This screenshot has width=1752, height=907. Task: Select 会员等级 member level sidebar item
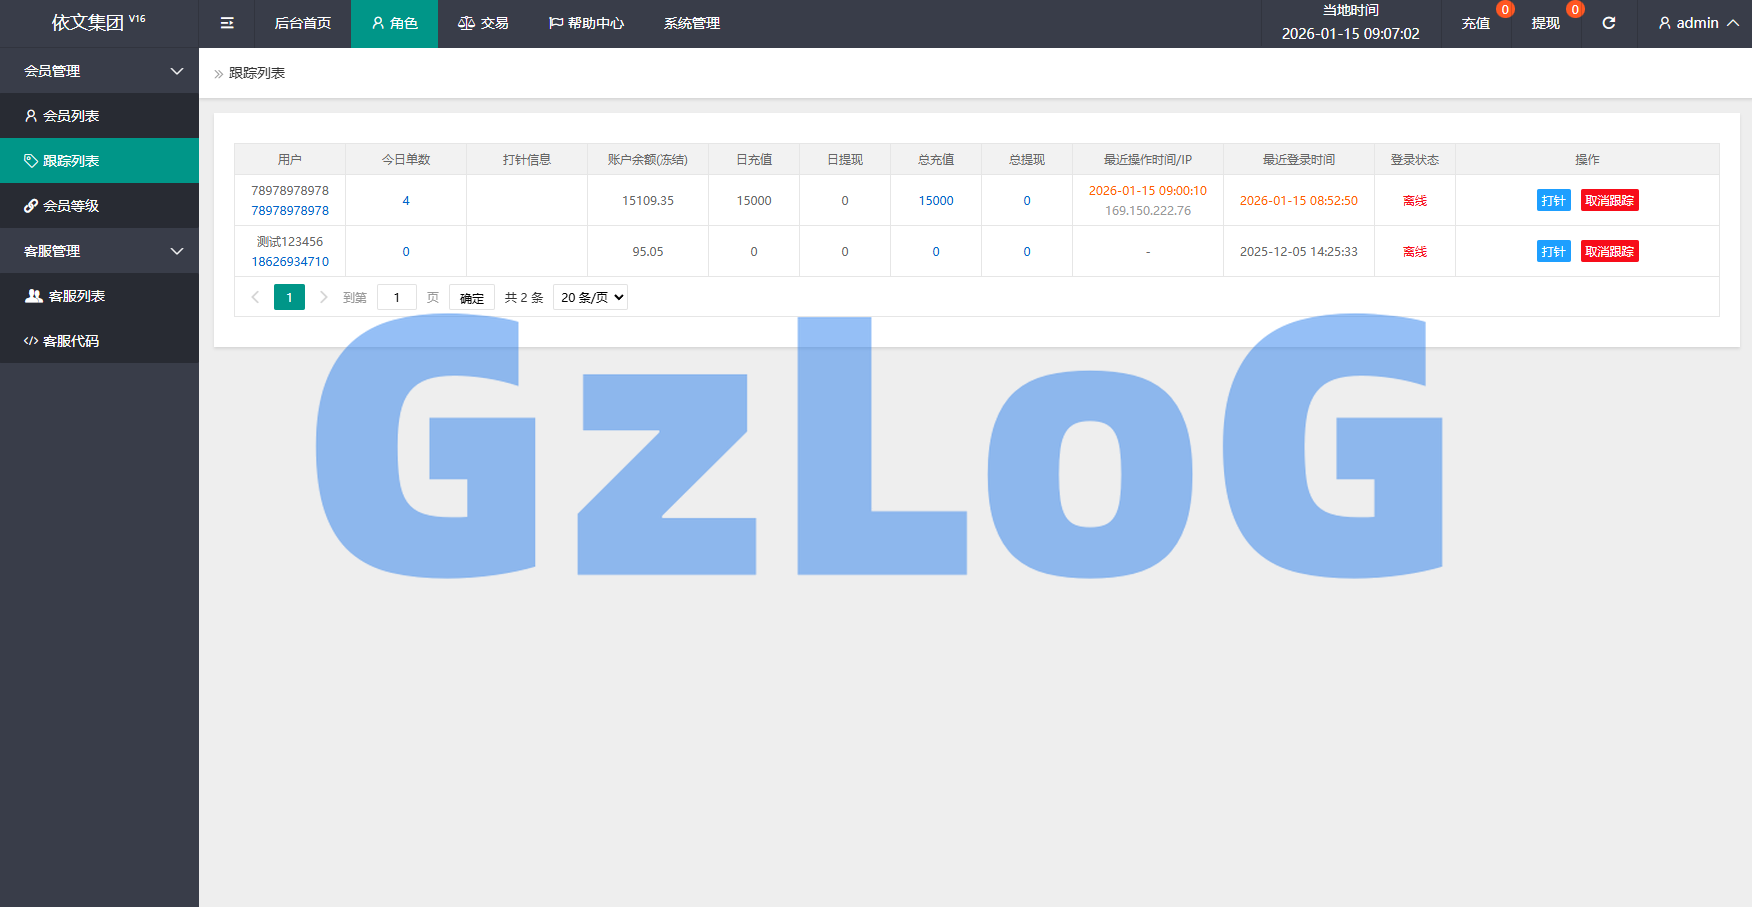coord(71,206)
